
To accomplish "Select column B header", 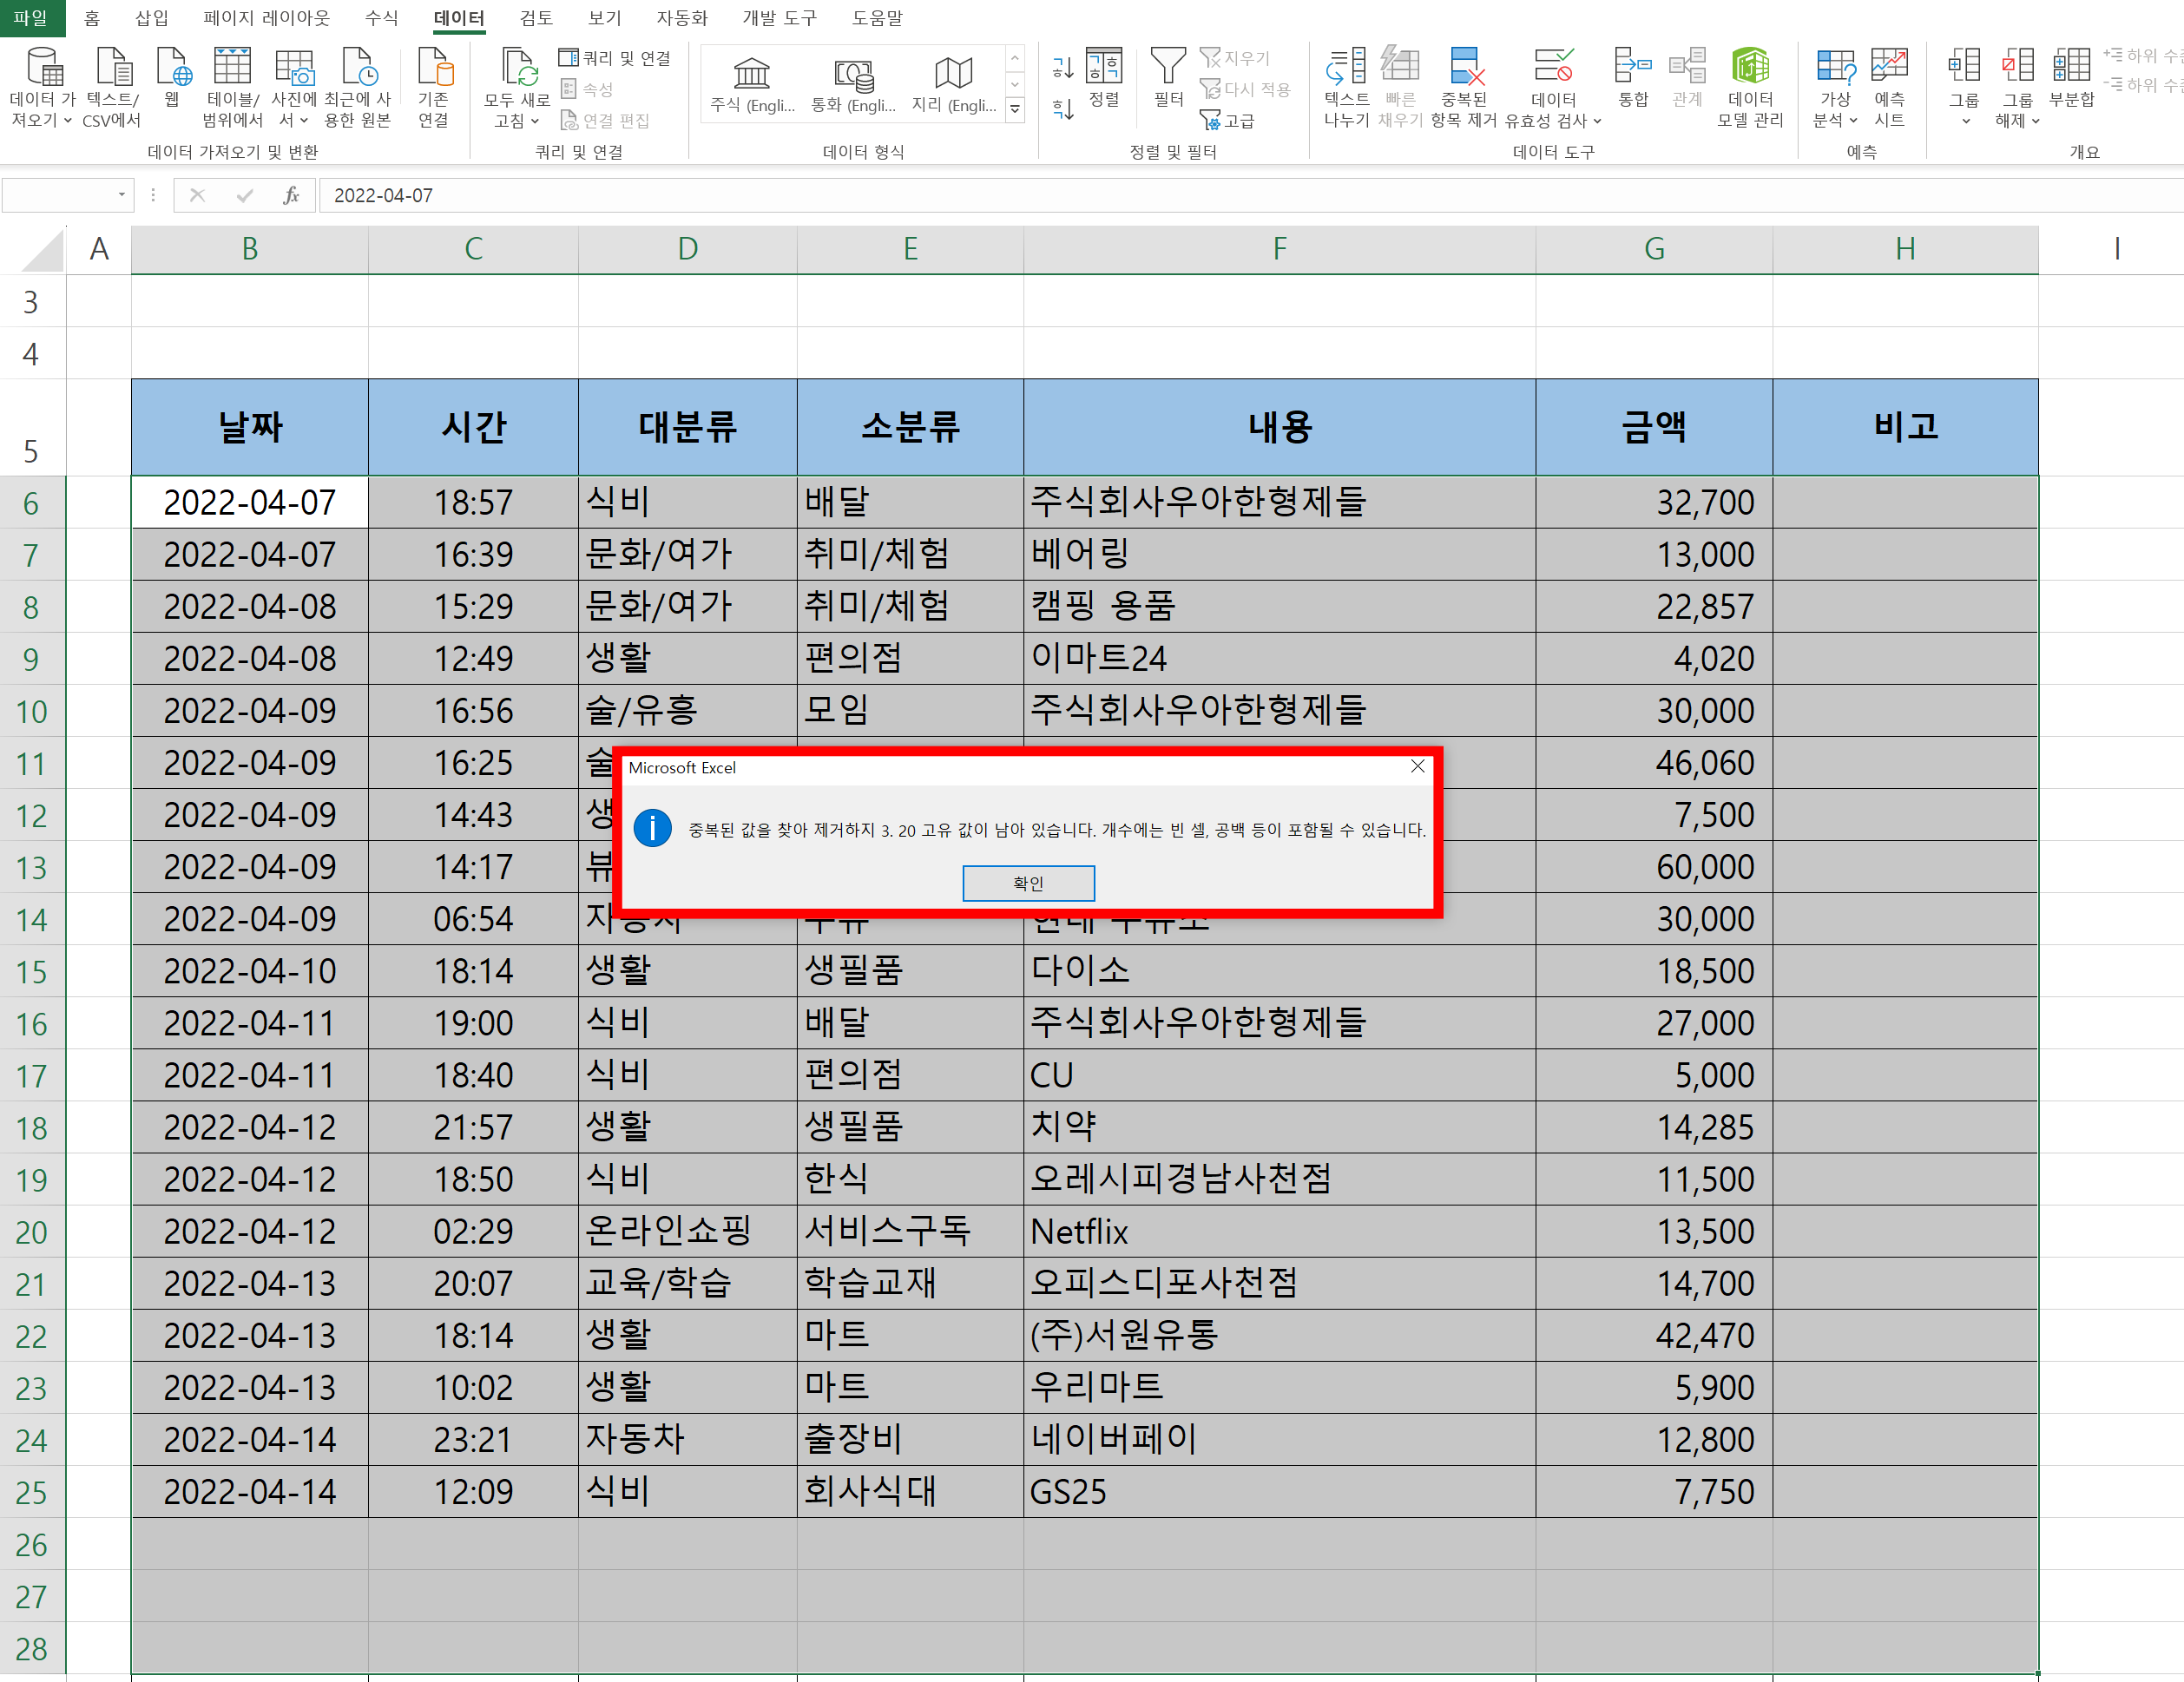I will 250,248.
